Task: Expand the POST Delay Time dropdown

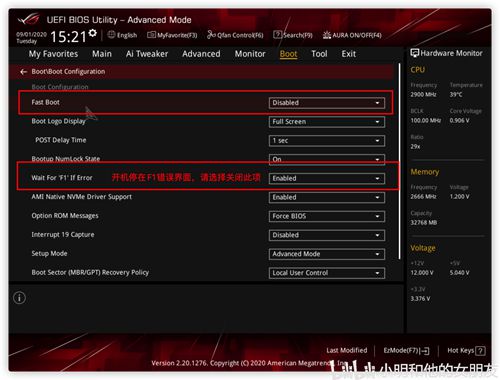Action: pyautogui.click(x=327, y=141)
